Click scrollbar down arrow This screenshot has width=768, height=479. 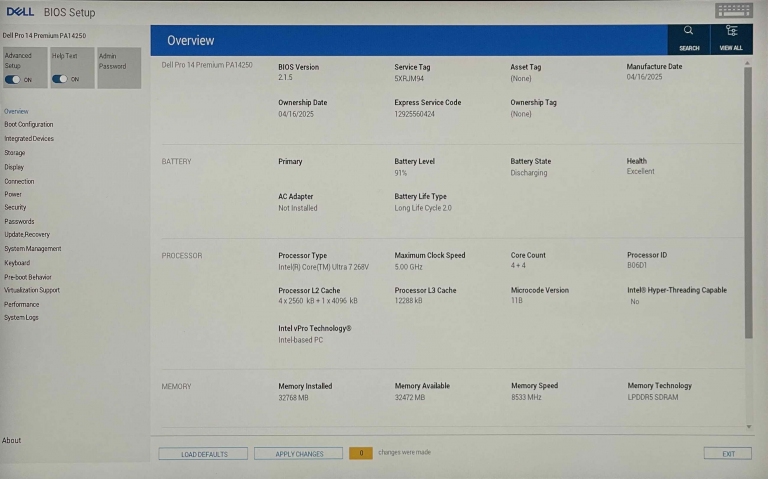[748, 427]
